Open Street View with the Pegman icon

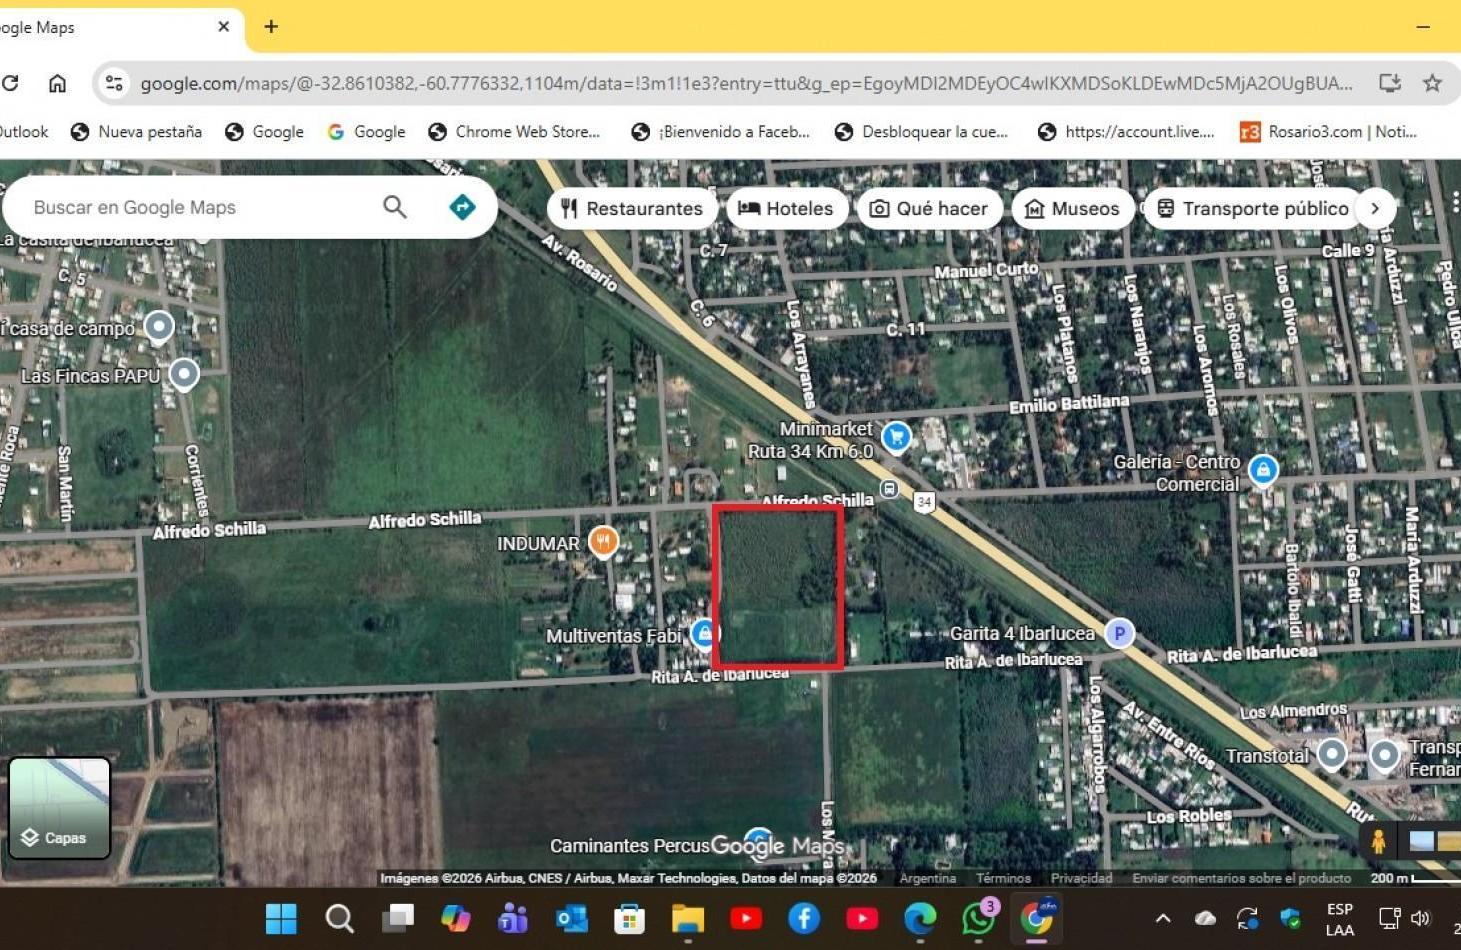pos(1379,841)
